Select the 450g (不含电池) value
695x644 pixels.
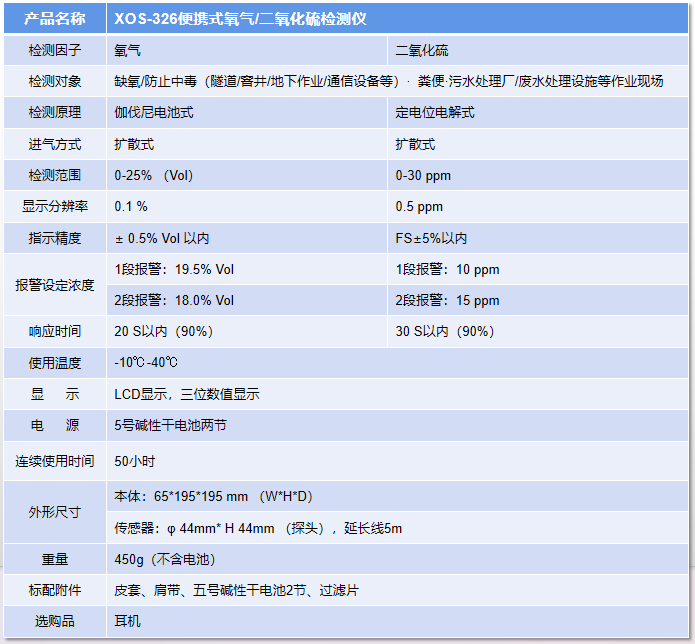click(165, 559)
